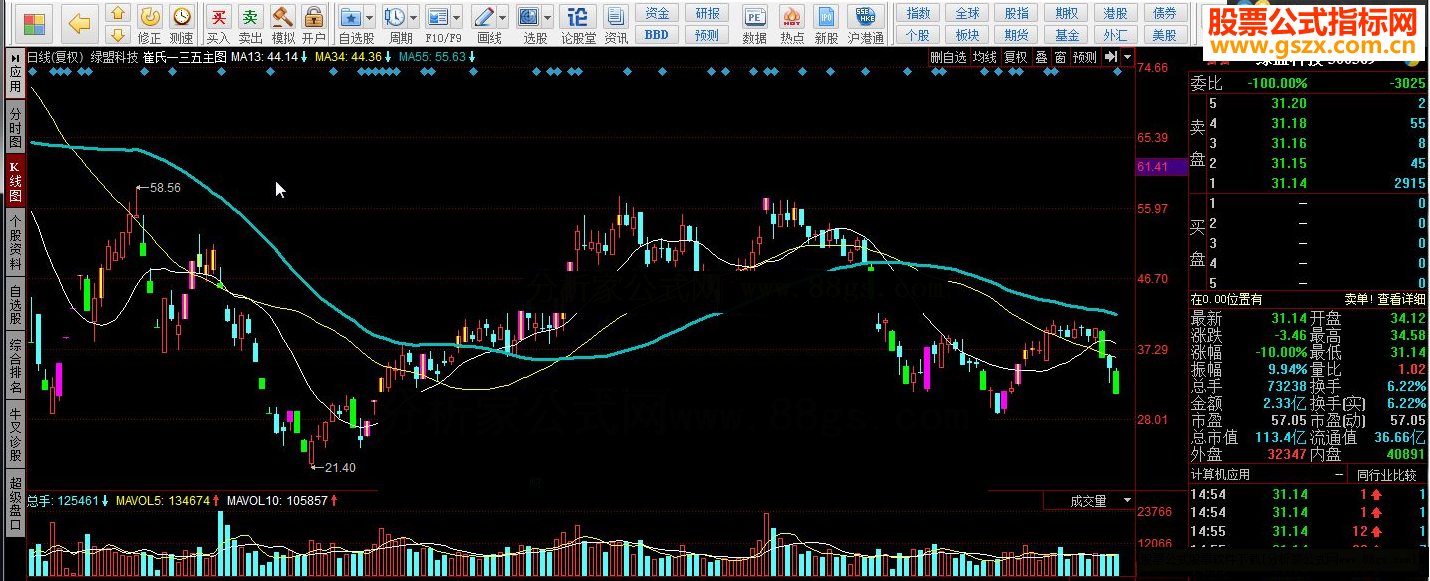Click the 研报 research report button

click(707, 13)
